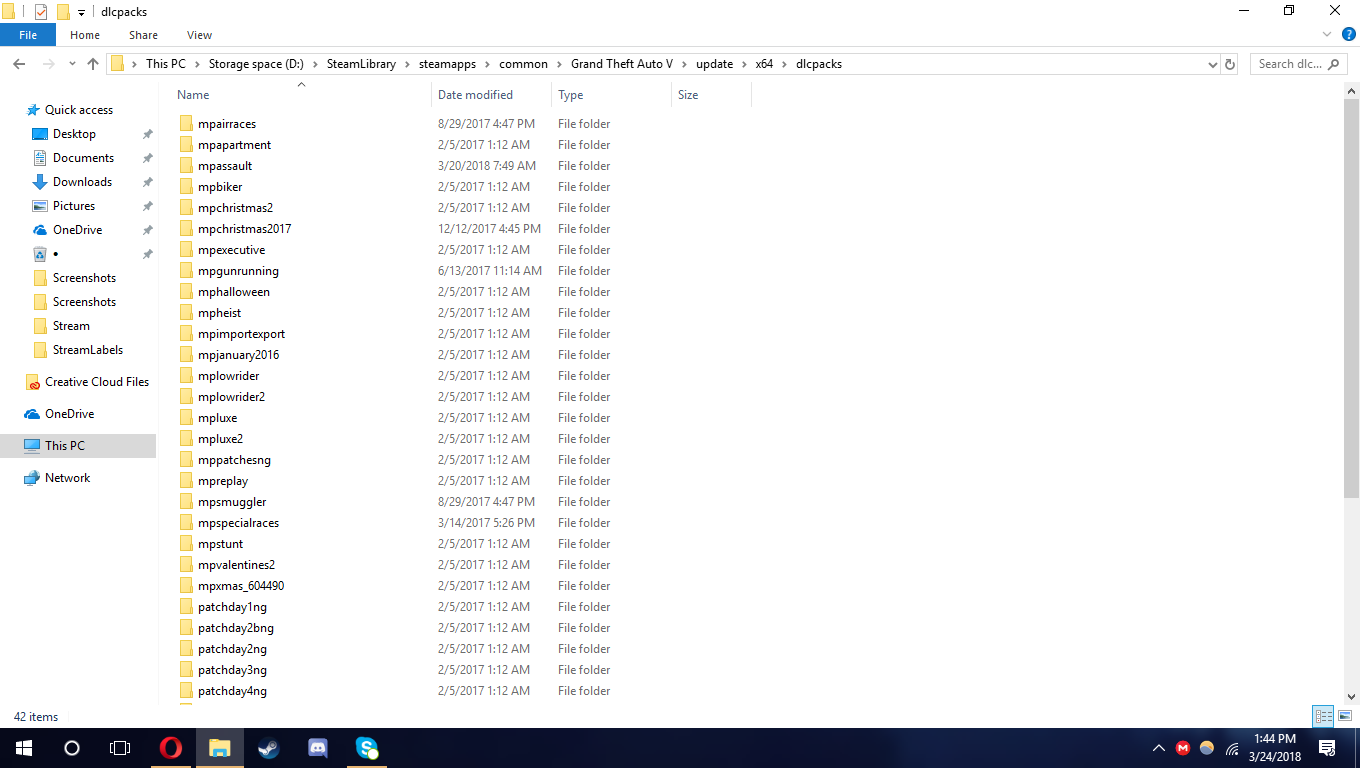1360x768 pixels.
Task: Select Documents in navigation pane
Action: 83,158
